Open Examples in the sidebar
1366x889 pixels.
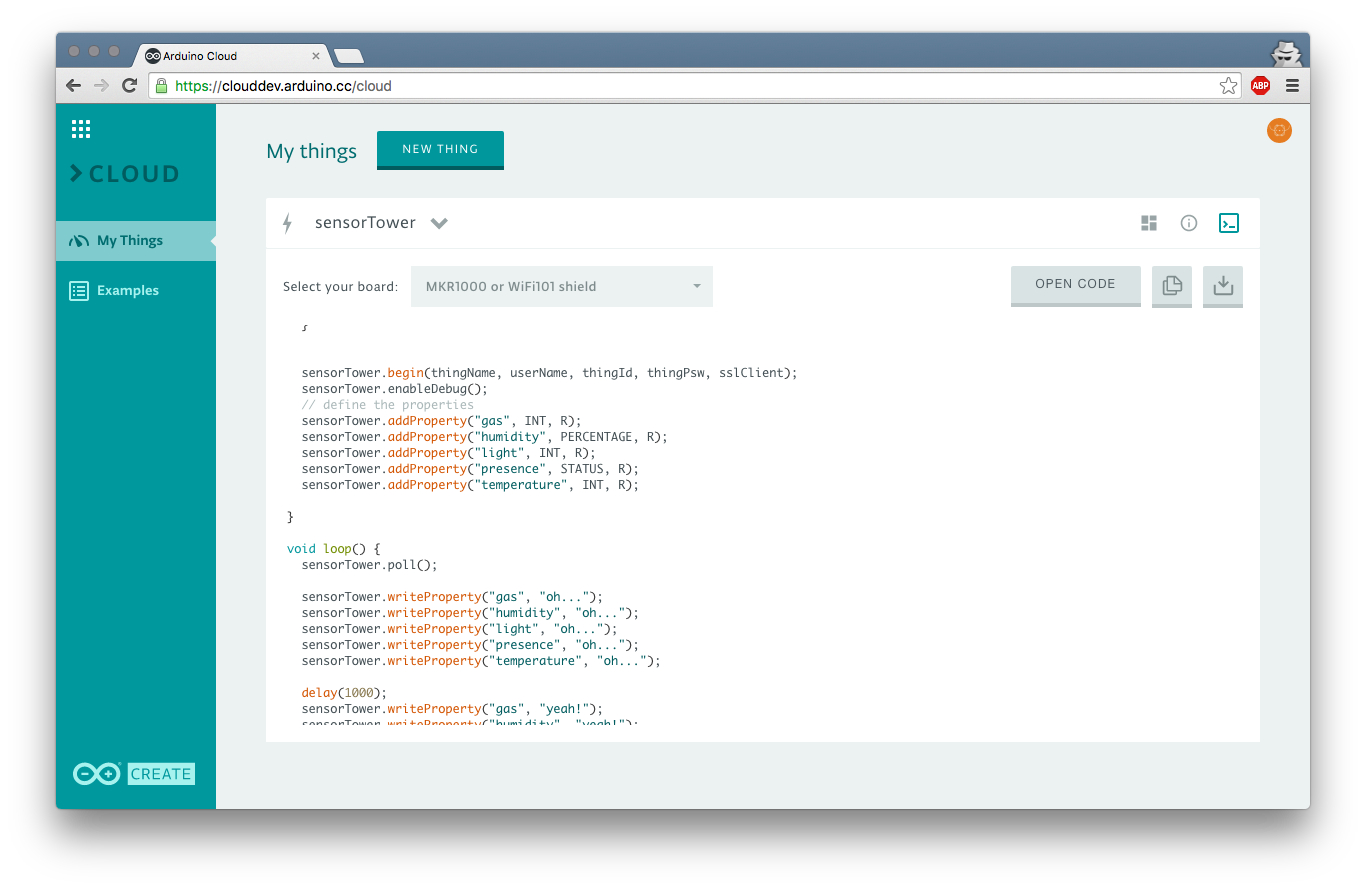pos(127,291)
